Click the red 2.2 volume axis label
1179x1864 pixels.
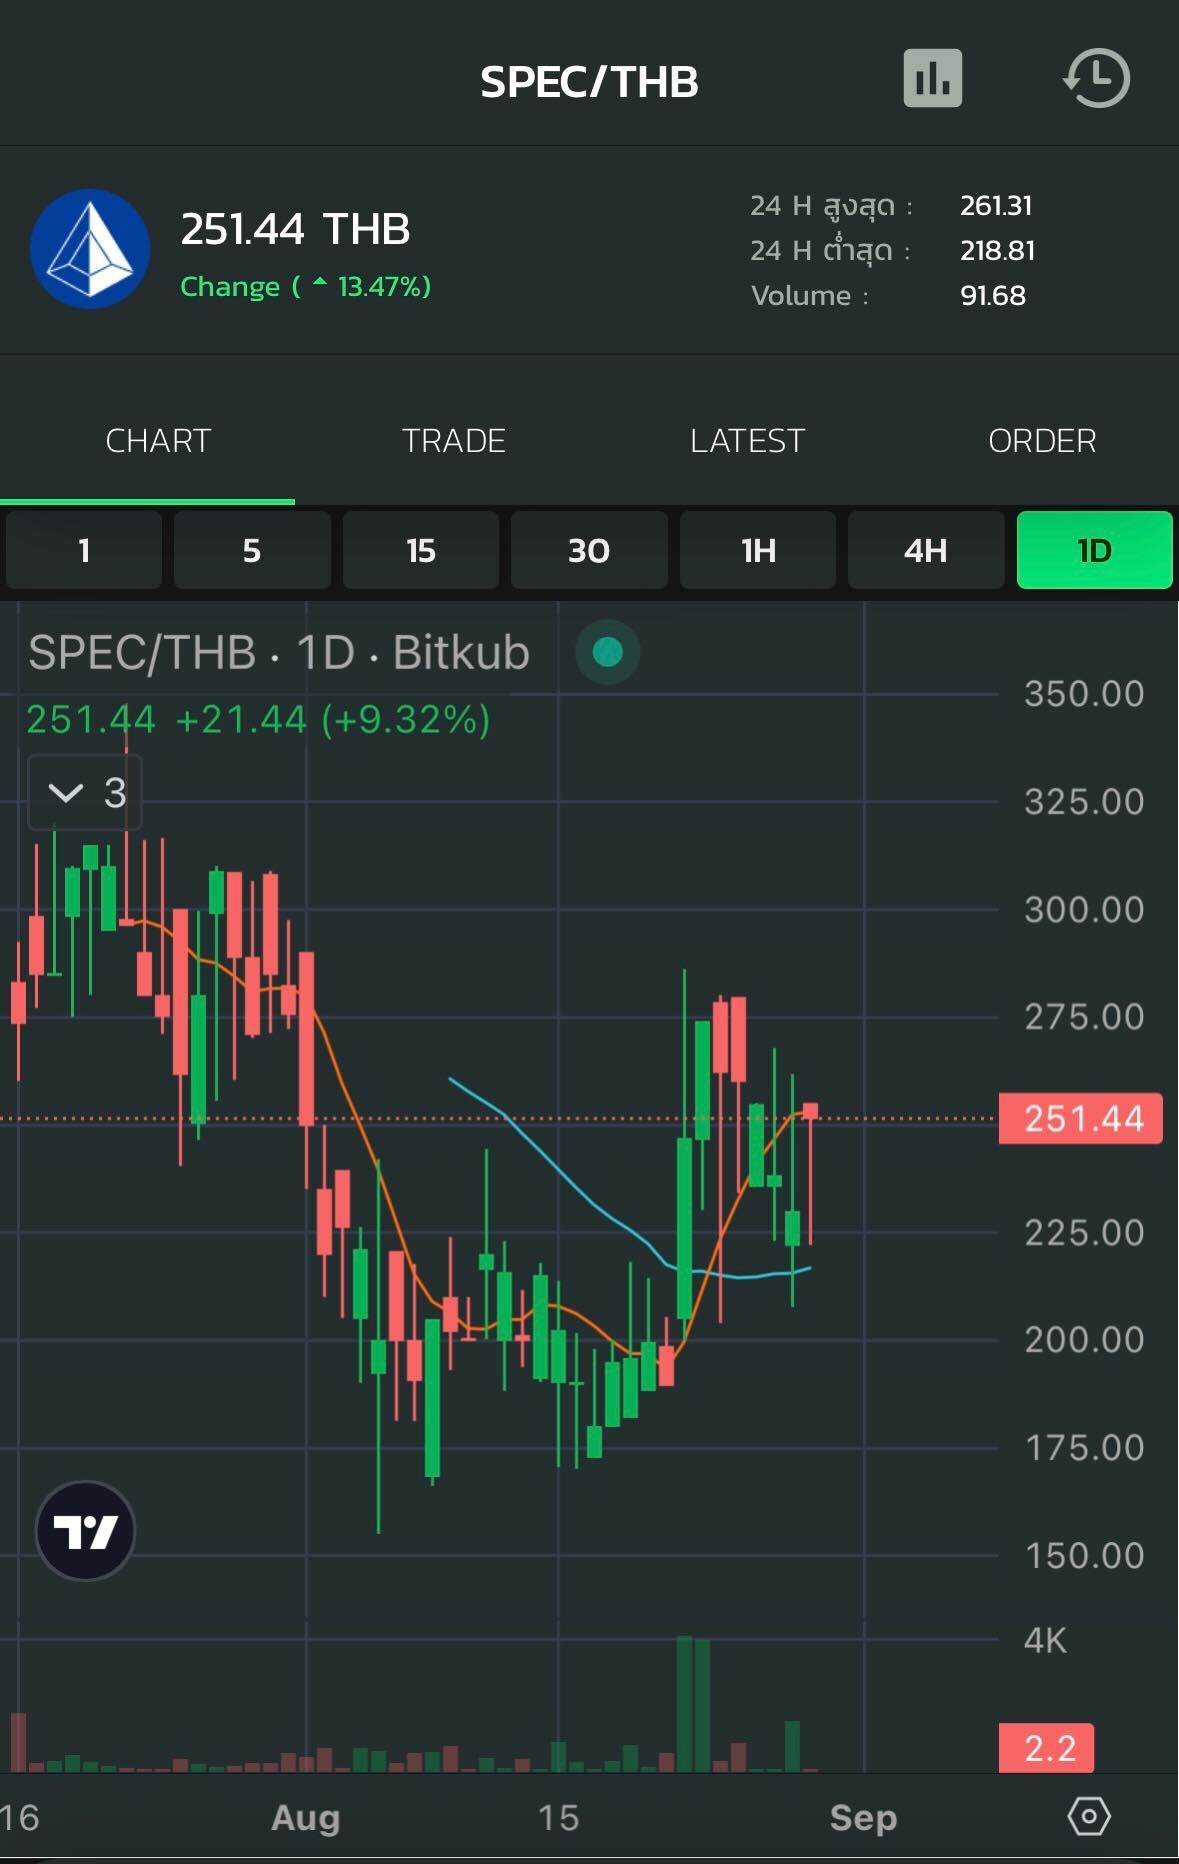1046,1748
